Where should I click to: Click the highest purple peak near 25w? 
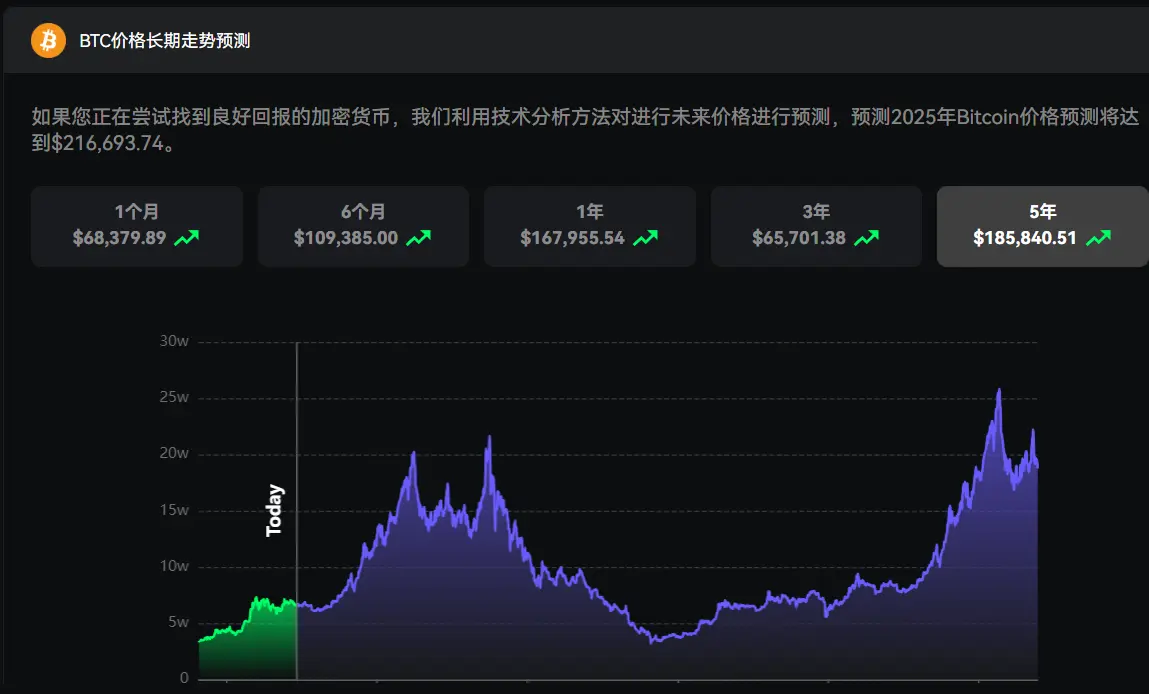coord(999,391)
